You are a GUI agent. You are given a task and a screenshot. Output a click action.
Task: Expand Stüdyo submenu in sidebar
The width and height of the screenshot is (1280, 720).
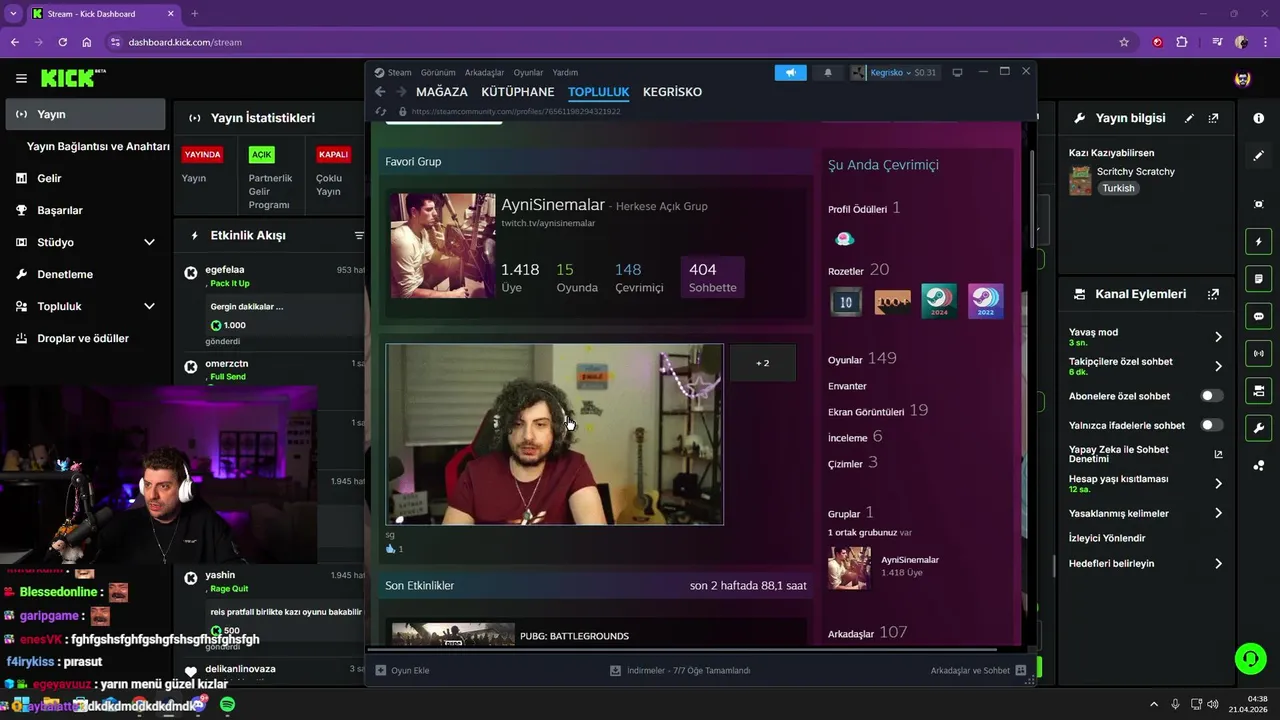point(149,242)
